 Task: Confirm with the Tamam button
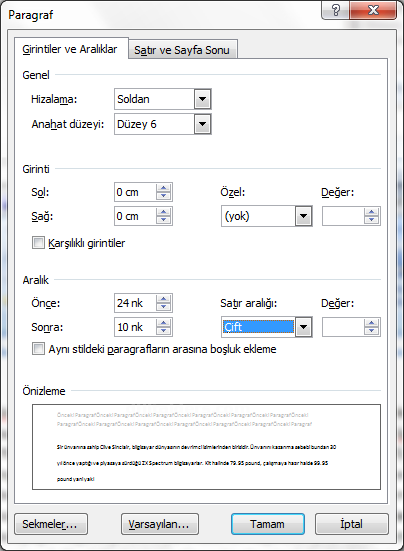pos(268,524)
